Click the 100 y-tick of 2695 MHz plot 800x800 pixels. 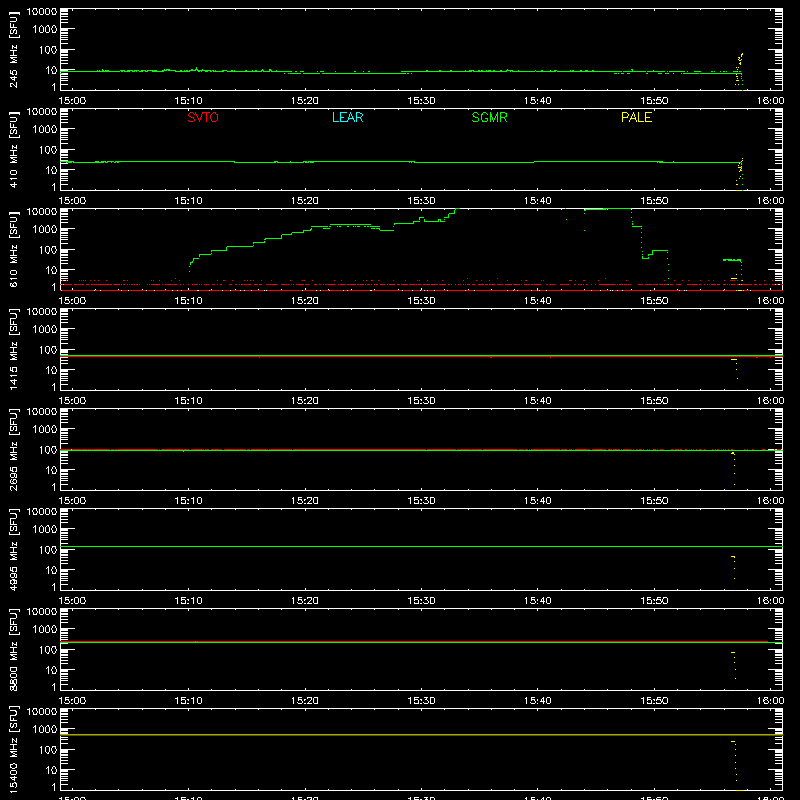pos(48,450)
